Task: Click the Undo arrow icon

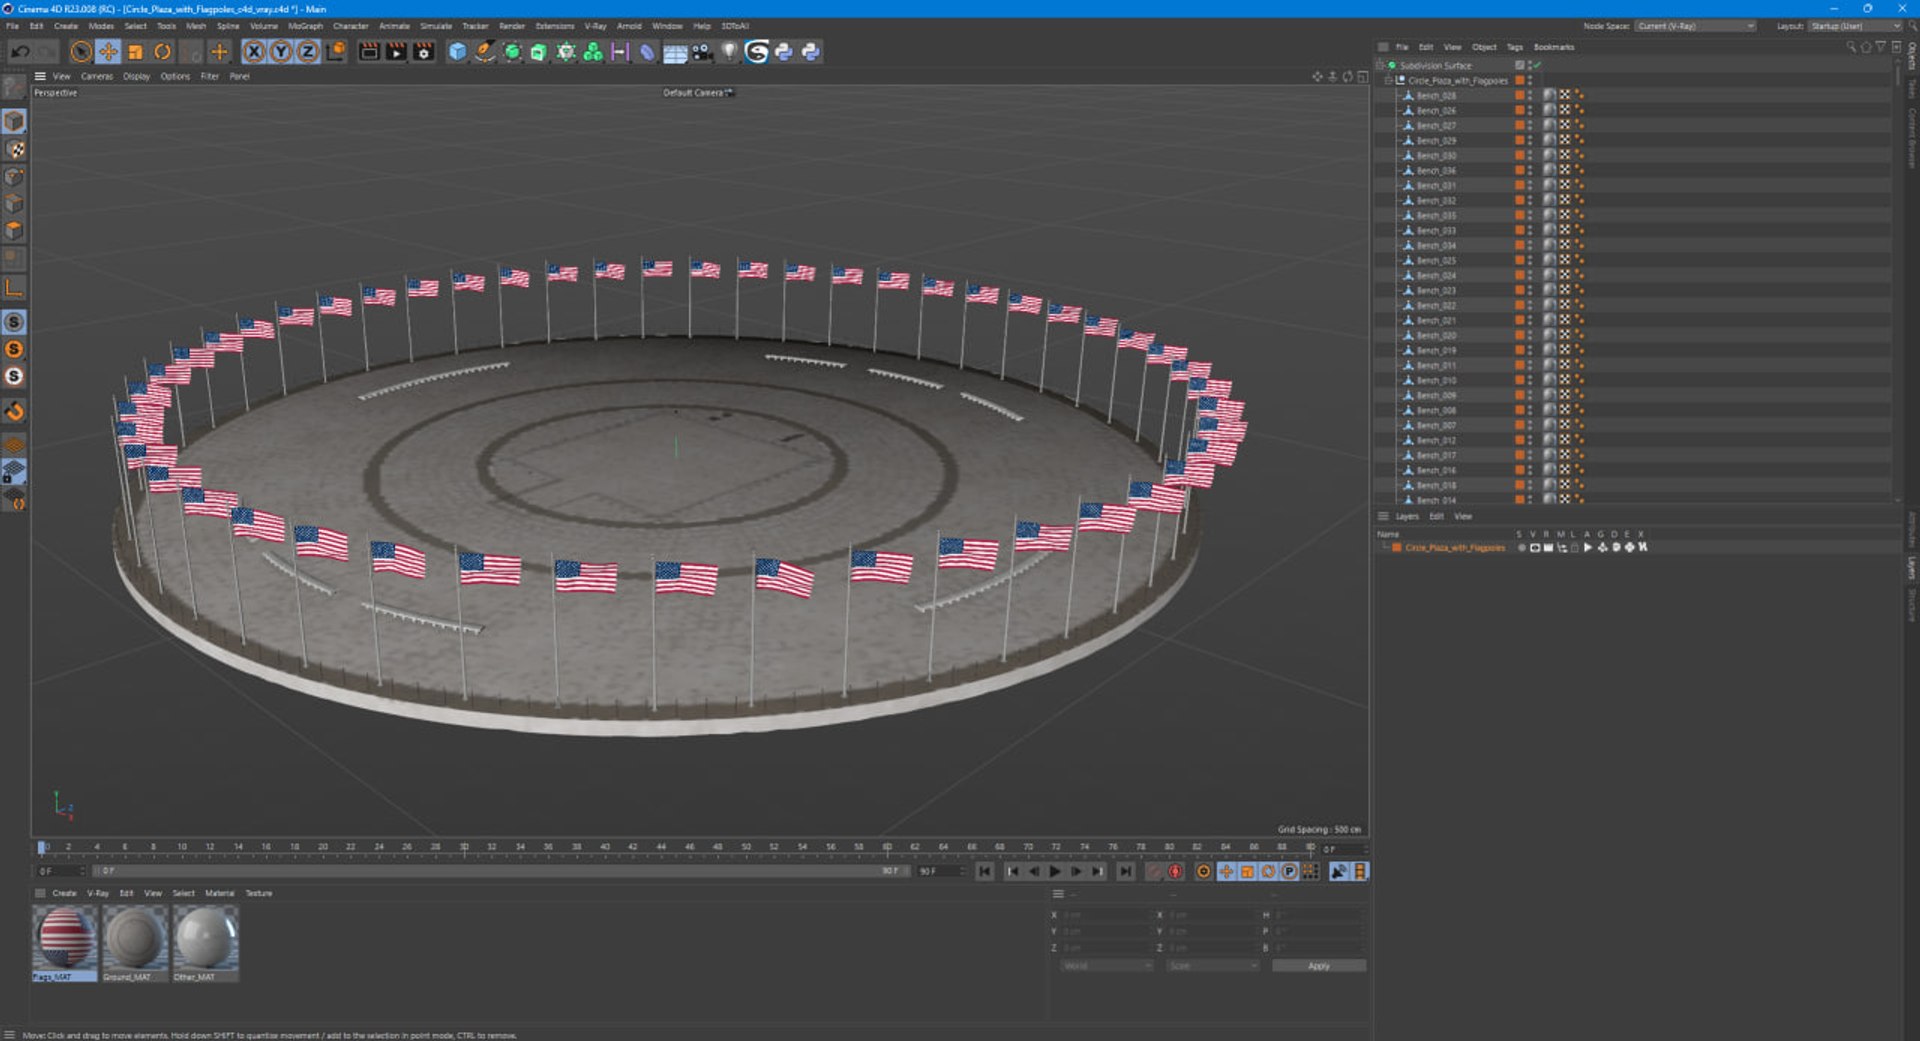Action: pyautogui.click(x=20, y=52)
